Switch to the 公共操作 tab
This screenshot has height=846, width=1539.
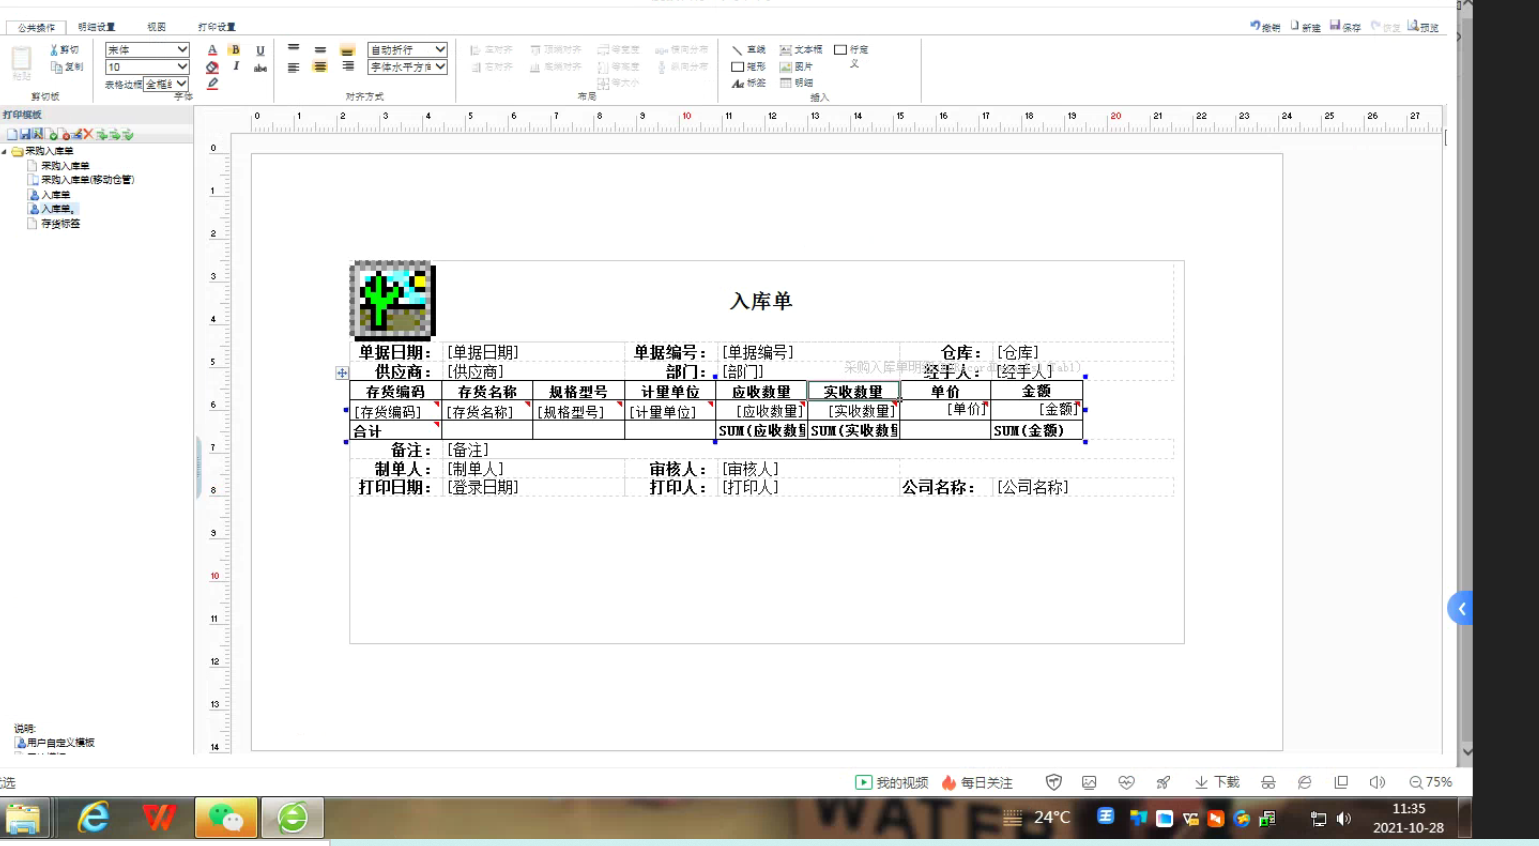pyautogui.click(x=36, y=27)
